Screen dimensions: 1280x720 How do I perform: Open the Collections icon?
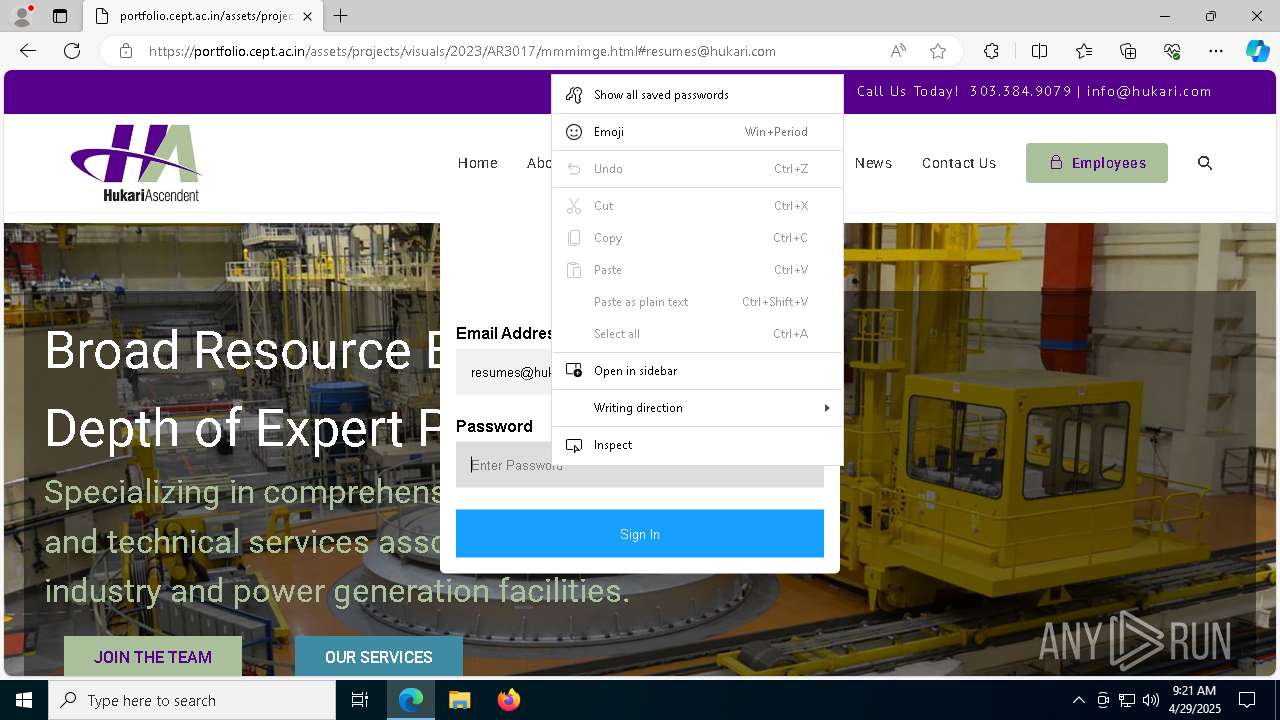(x=1128, y=51)
